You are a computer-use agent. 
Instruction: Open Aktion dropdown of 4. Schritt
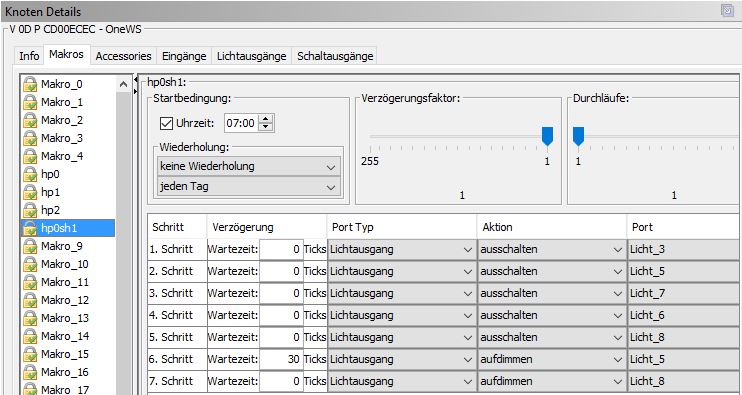pyautogui.click(x=552, y=315)
